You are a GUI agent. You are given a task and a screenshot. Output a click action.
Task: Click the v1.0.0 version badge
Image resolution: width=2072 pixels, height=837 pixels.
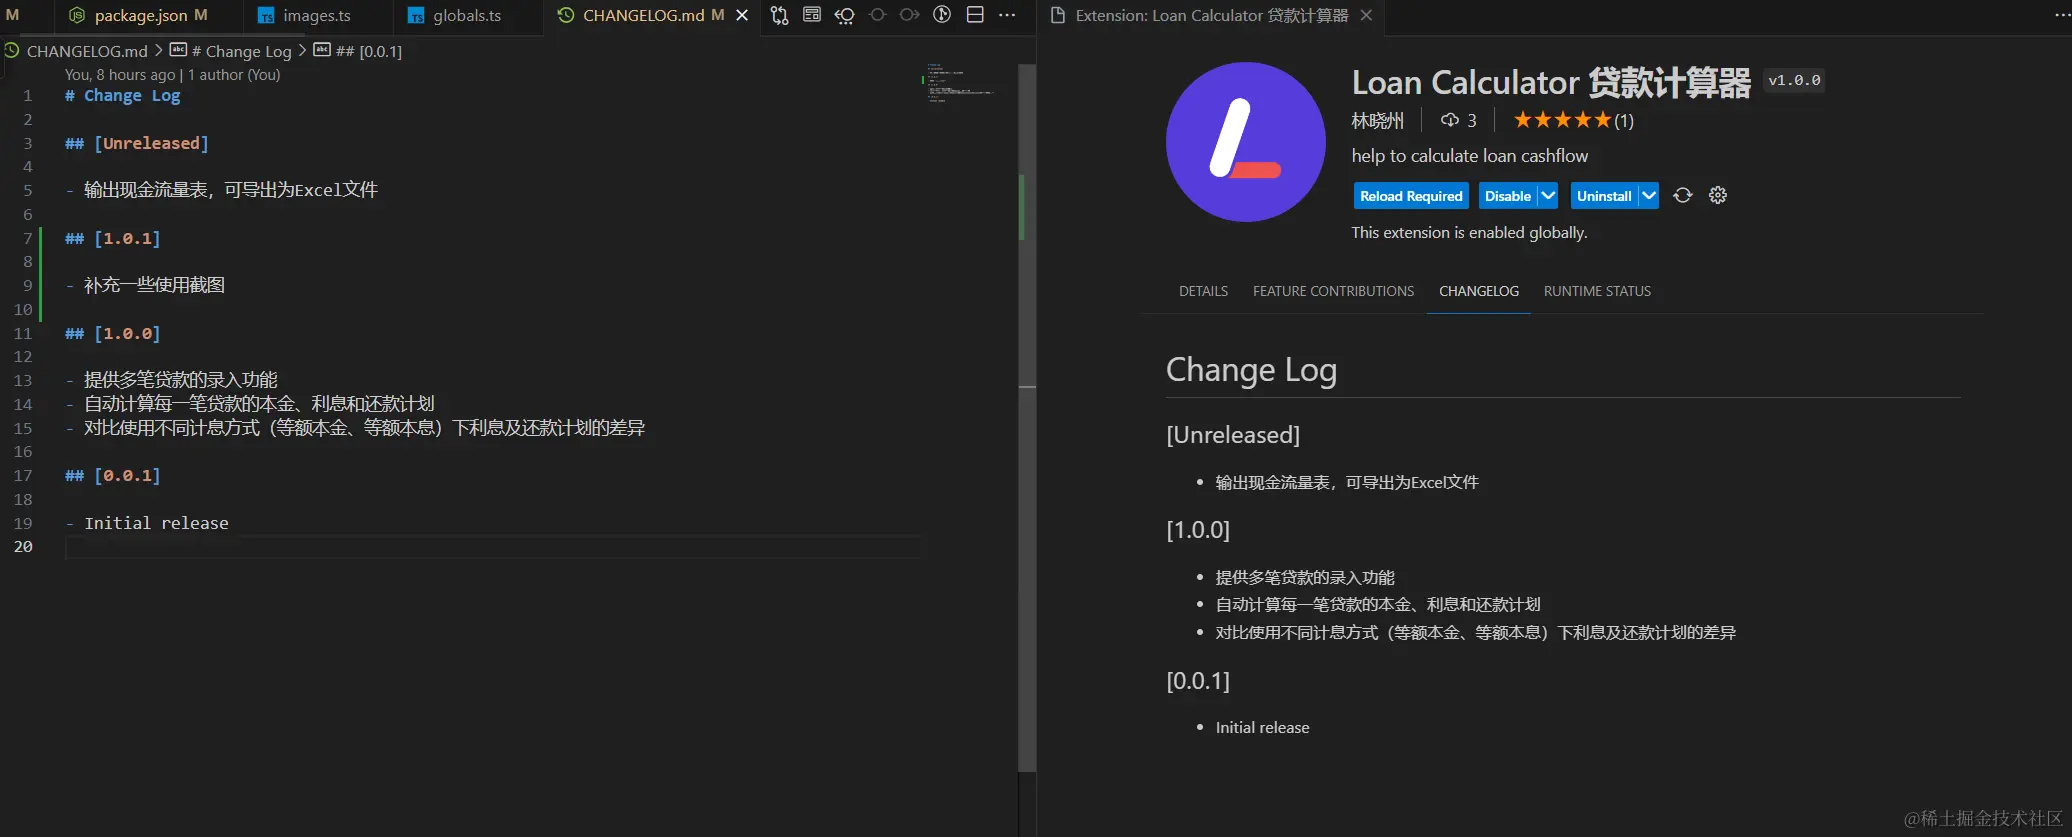tap(1794, 80)
